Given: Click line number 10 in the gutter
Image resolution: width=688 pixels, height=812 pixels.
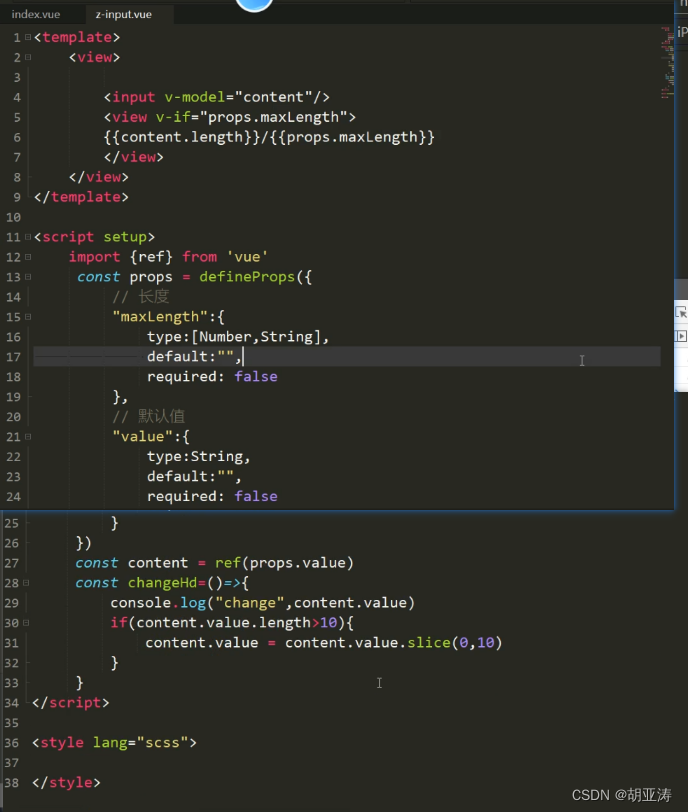Looking at the screenshot, I should [x=13, y=217].
